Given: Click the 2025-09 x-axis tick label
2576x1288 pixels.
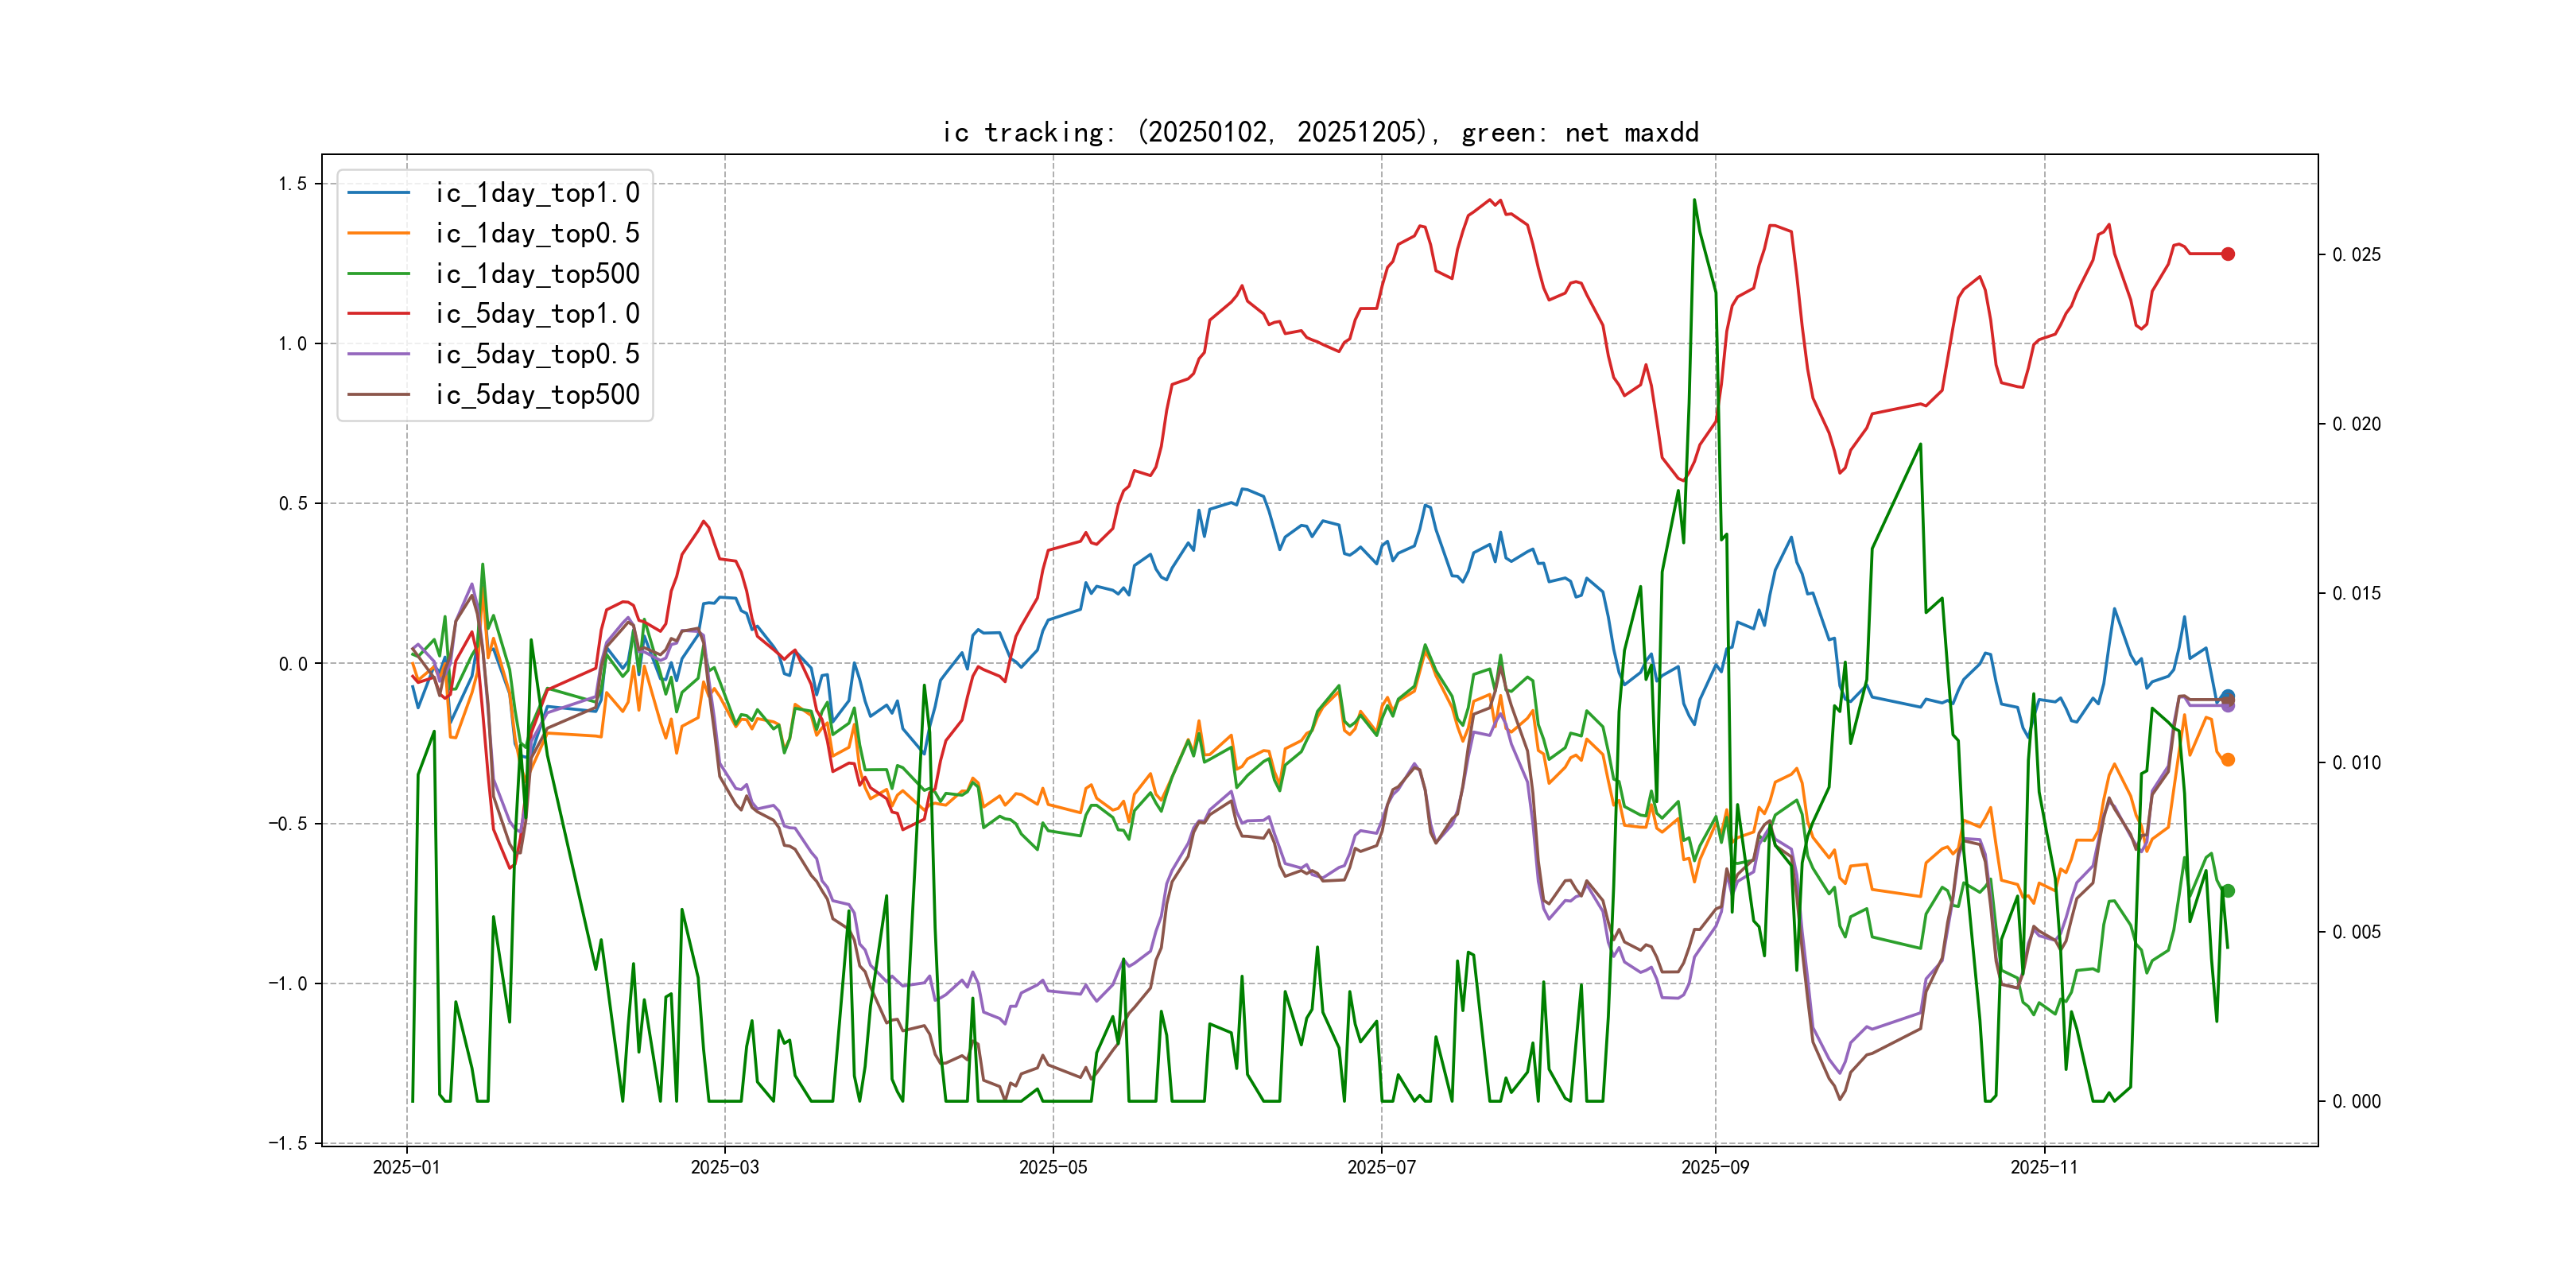Looking at the screenshot, I should [x=1715, y=1167].
